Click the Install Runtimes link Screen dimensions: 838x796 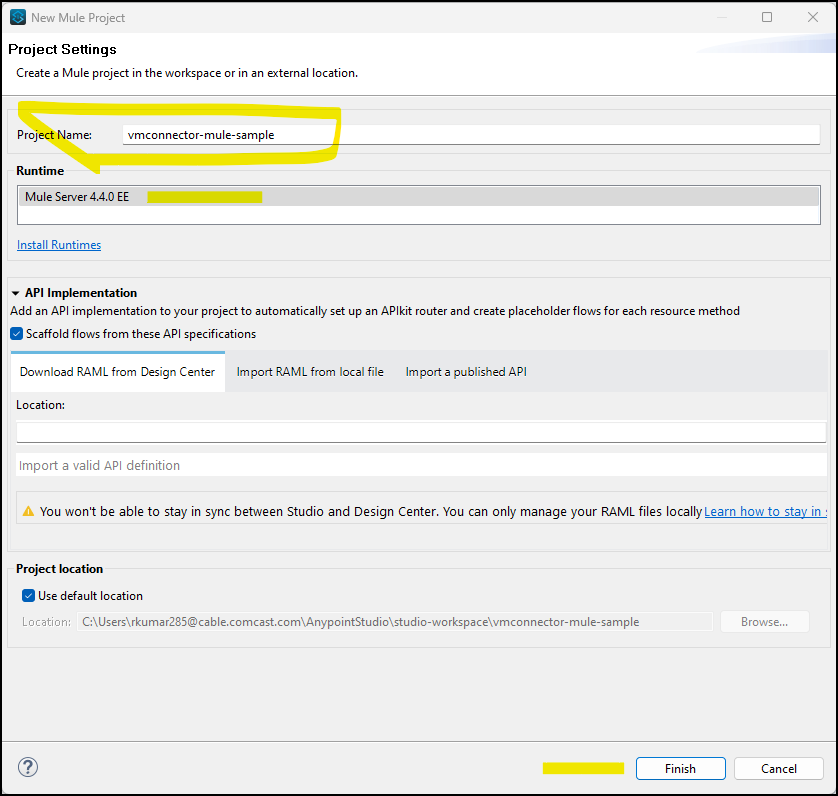59,245
